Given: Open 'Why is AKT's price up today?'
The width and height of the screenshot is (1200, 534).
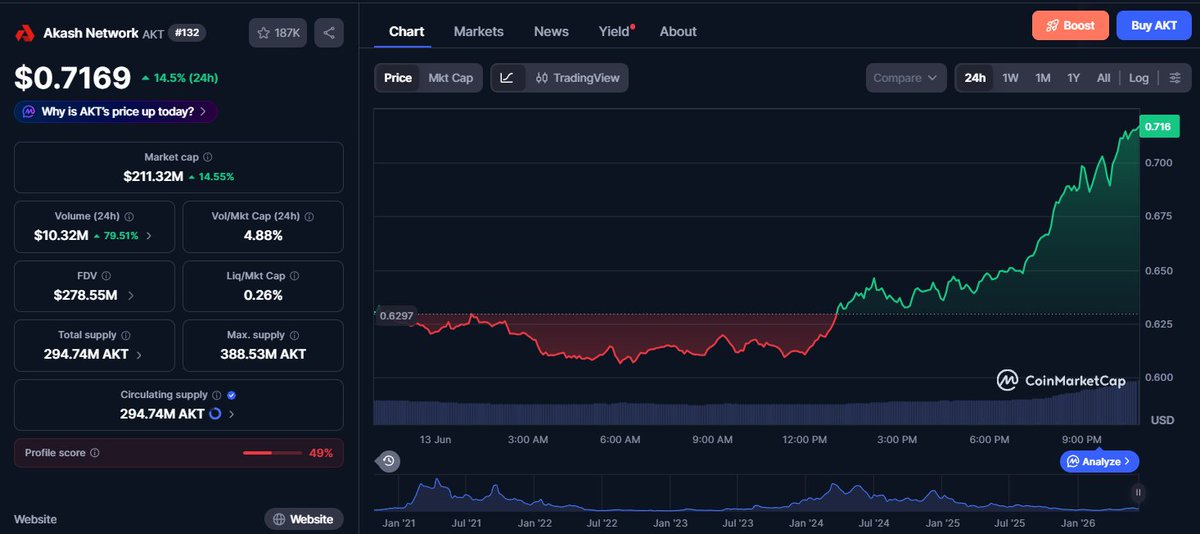Looking at the screenshot, I should coord(117,112).
